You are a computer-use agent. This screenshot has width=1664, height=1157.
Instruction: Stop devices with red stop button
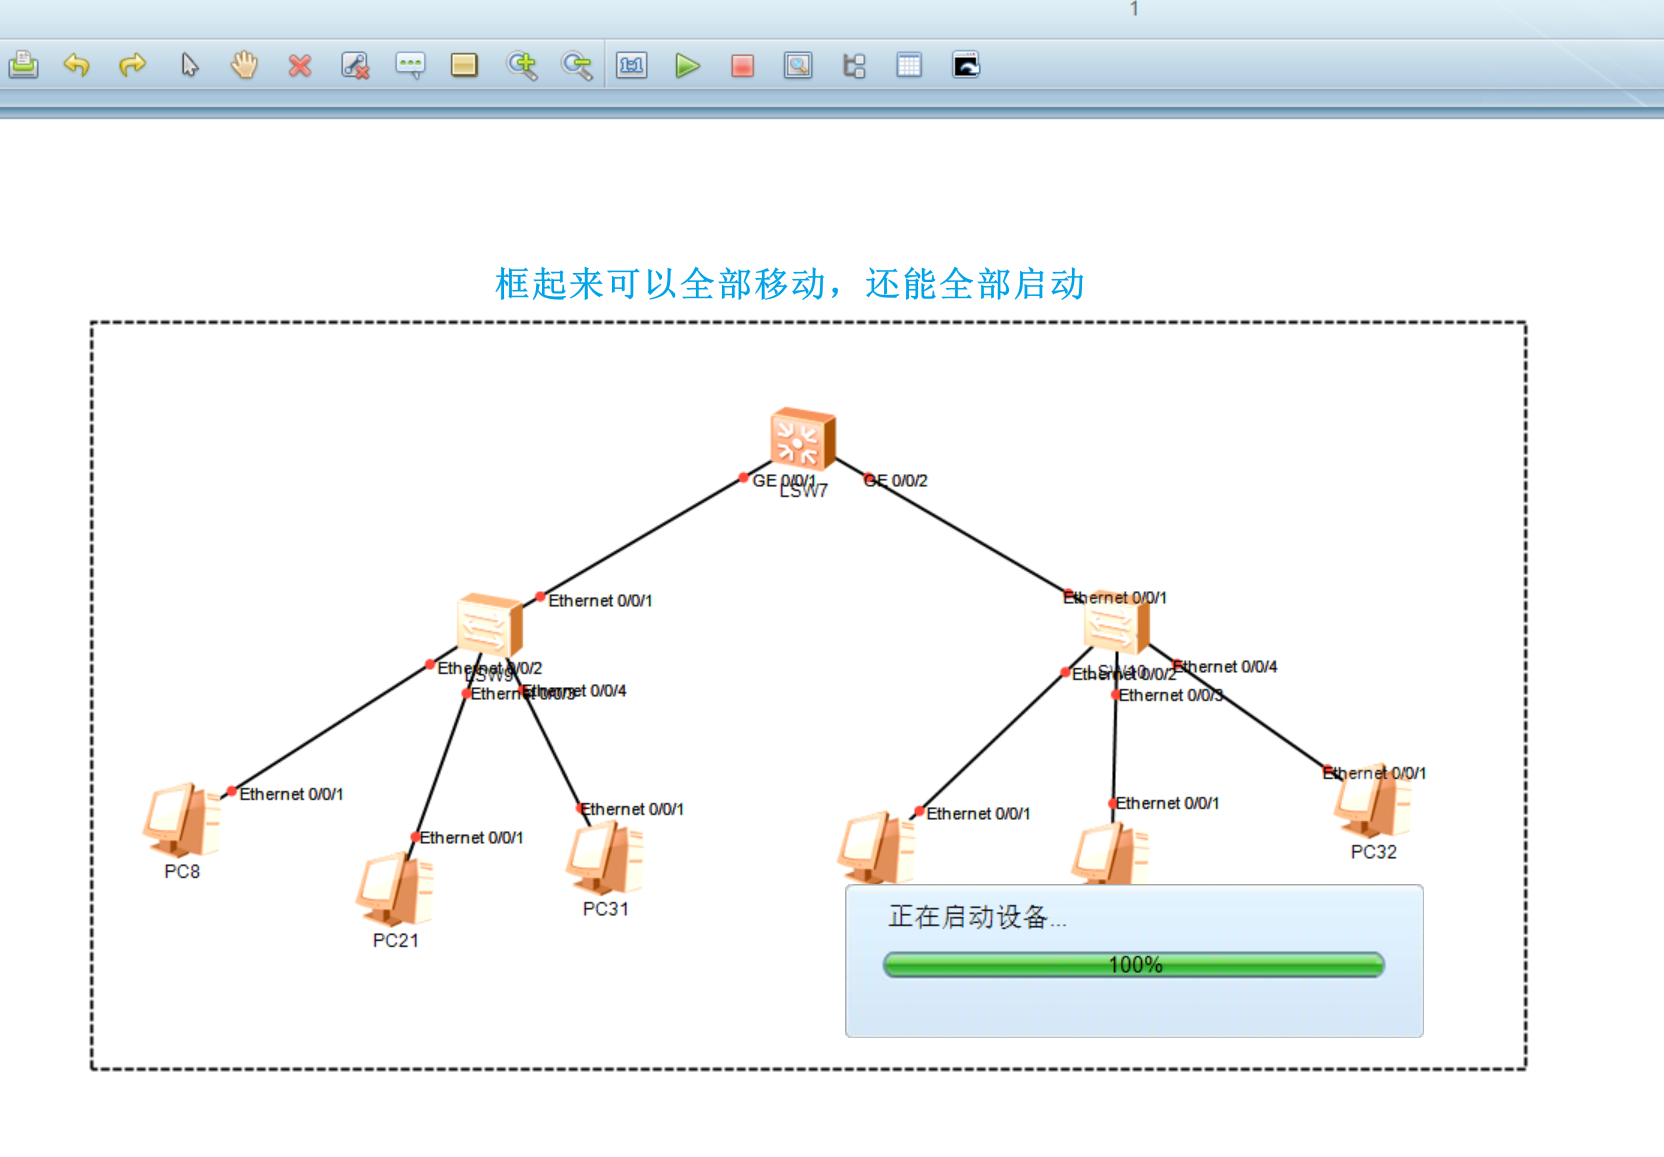point(742,66)
